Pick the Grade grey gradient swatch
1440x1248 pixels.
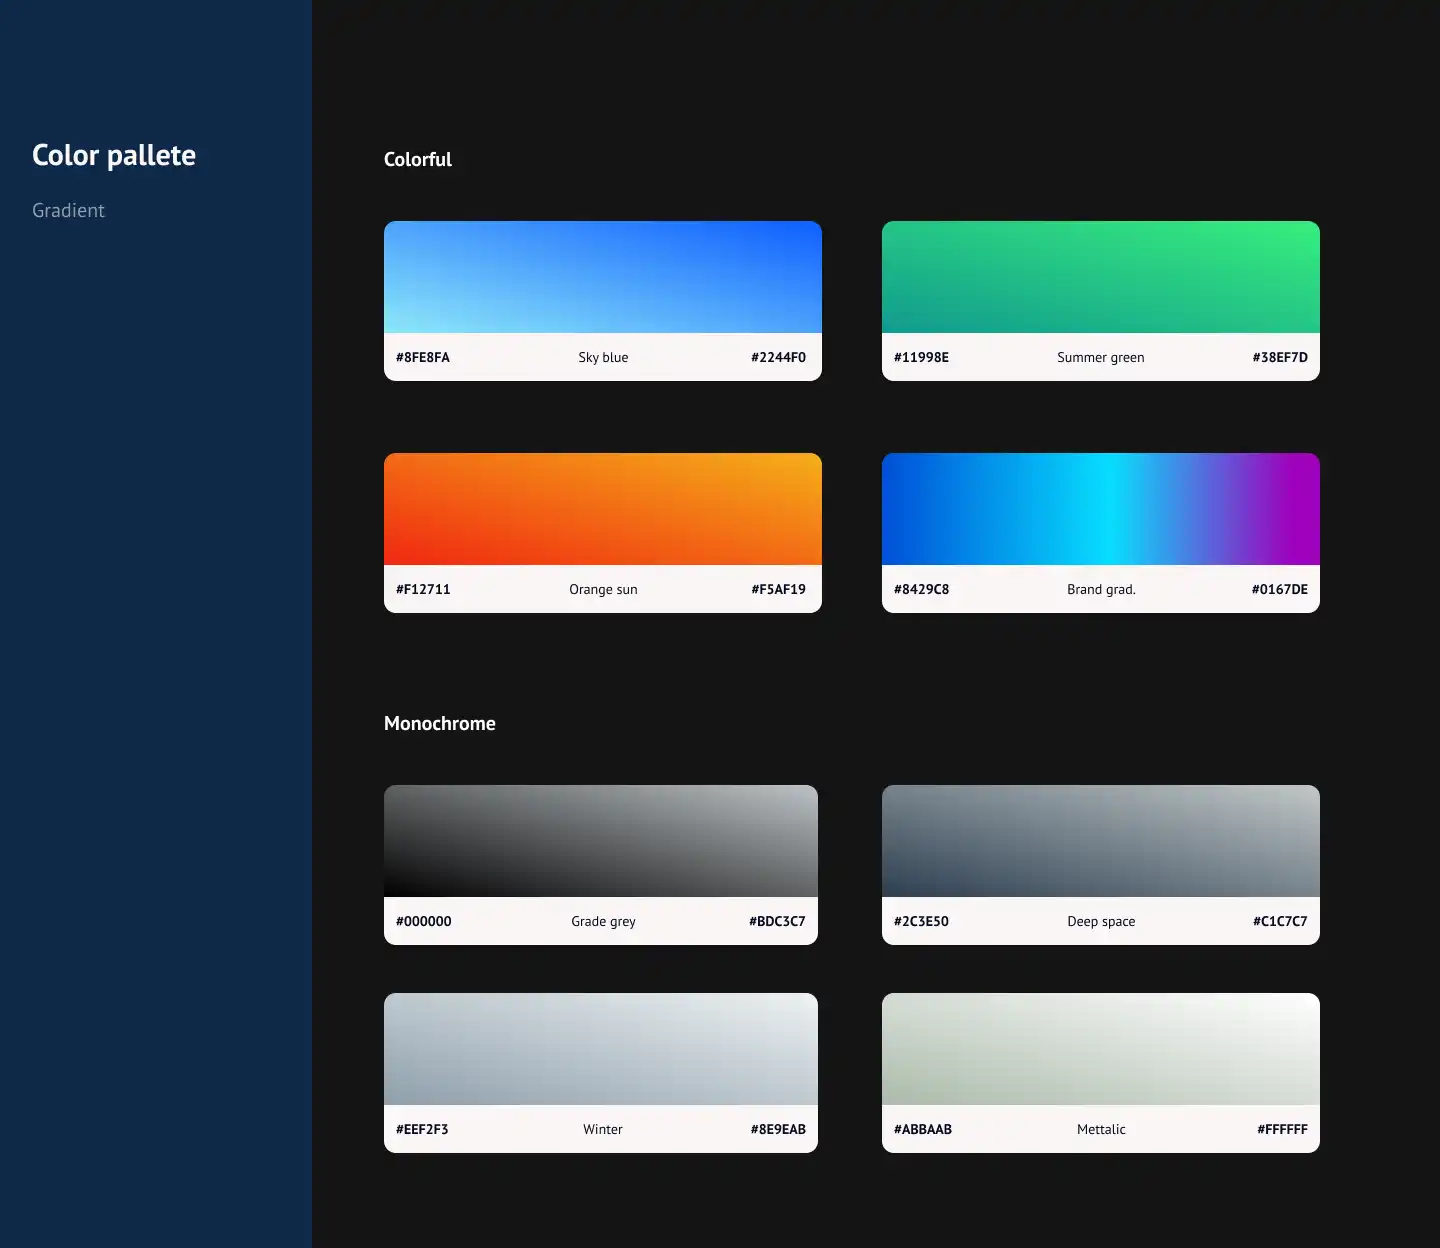601,841
